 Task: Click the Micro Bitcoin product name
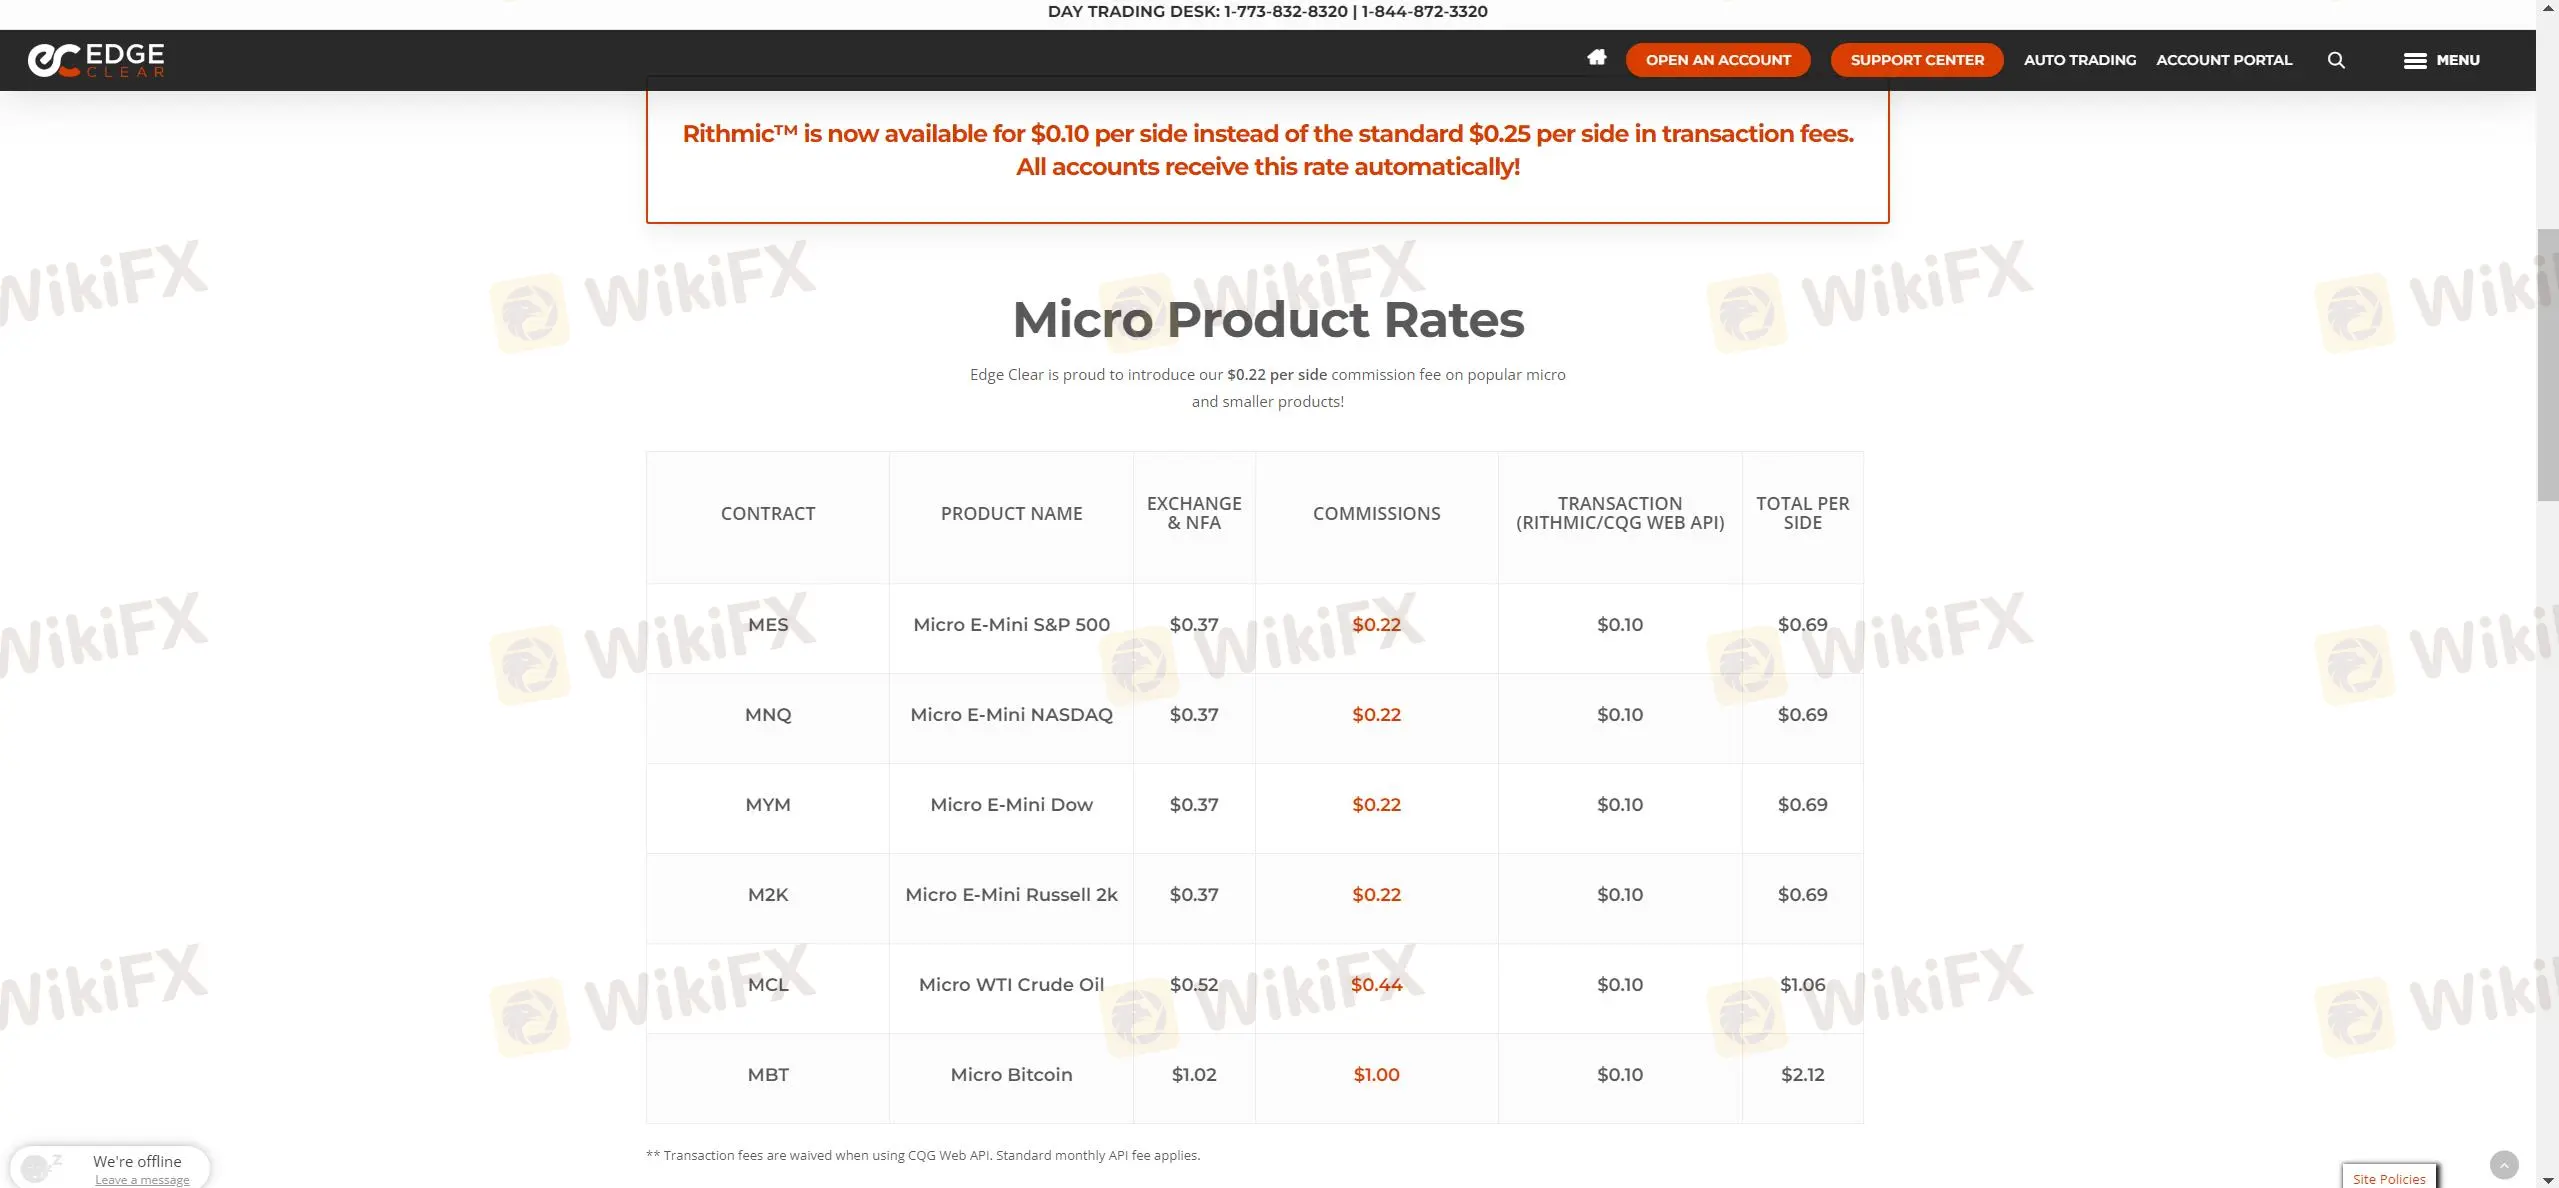(x=1010, y=1075)
